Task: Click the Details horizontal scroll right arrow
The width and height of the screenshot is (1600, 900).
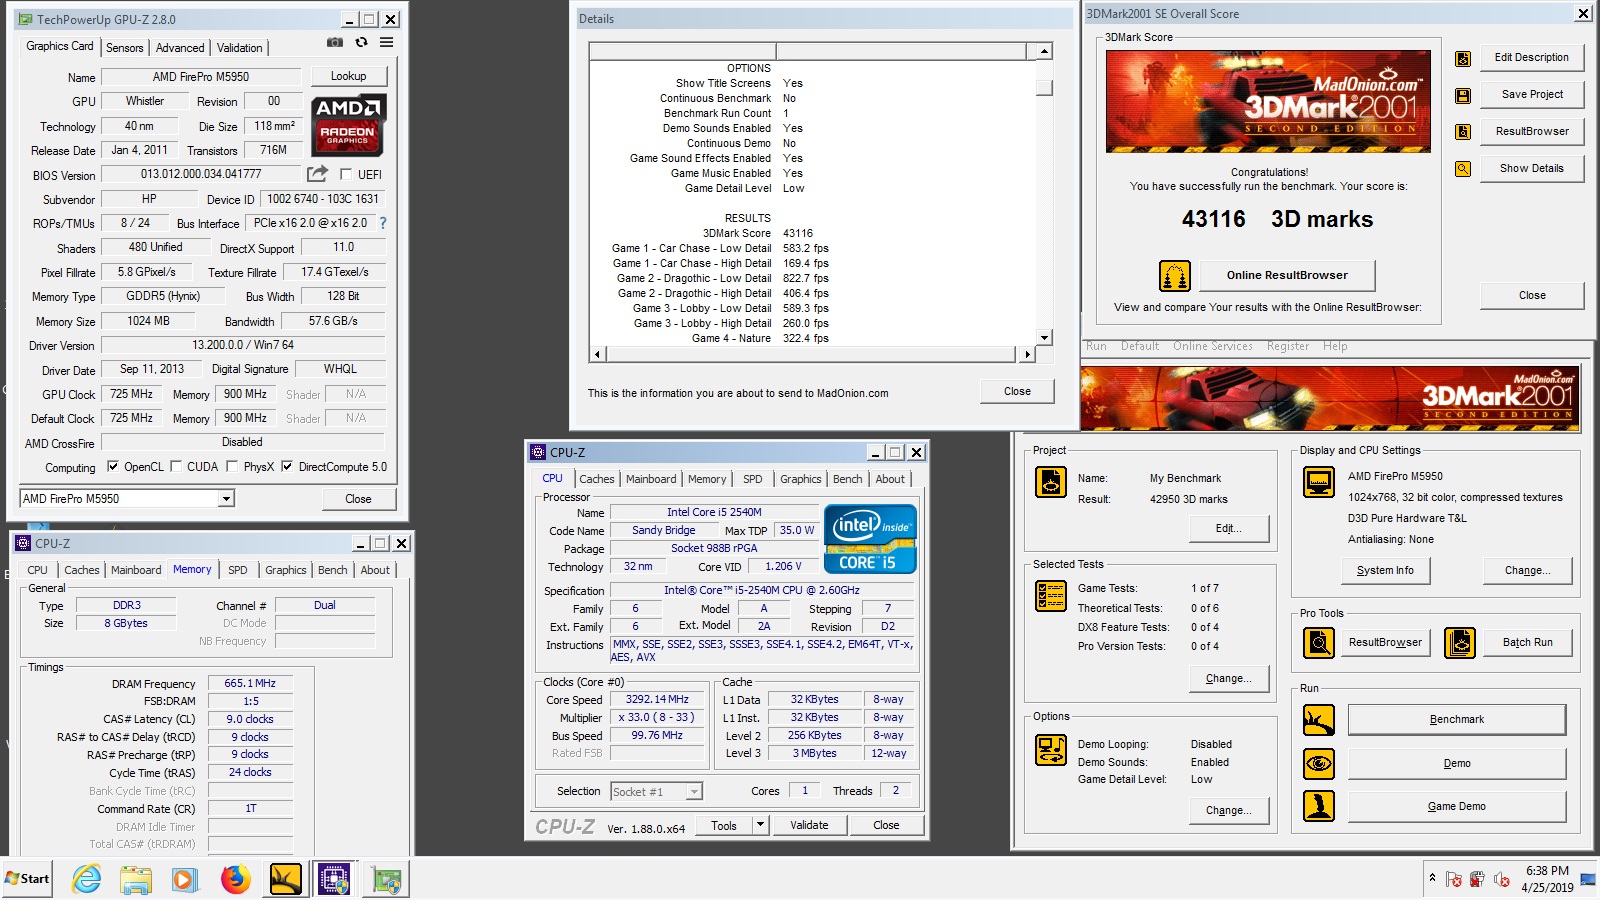Action: click(x=1027, y=354)
